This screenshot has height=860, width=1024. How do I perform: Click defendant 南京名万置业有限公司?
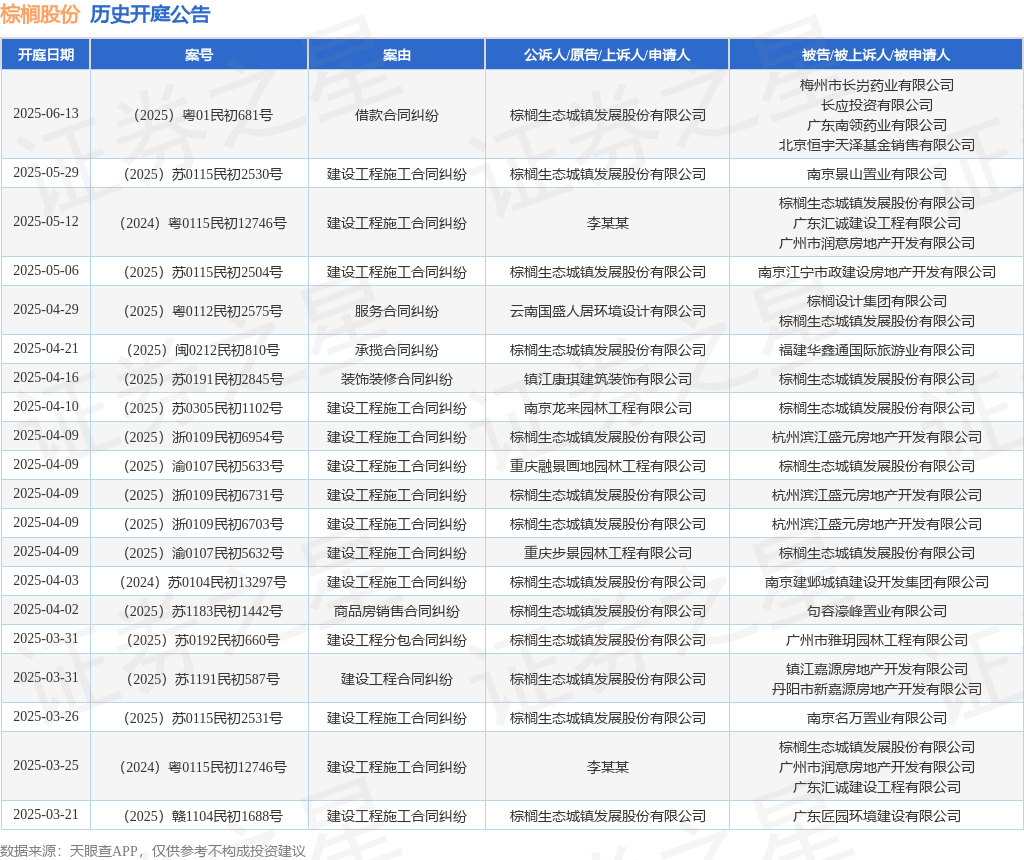point(876,718)
